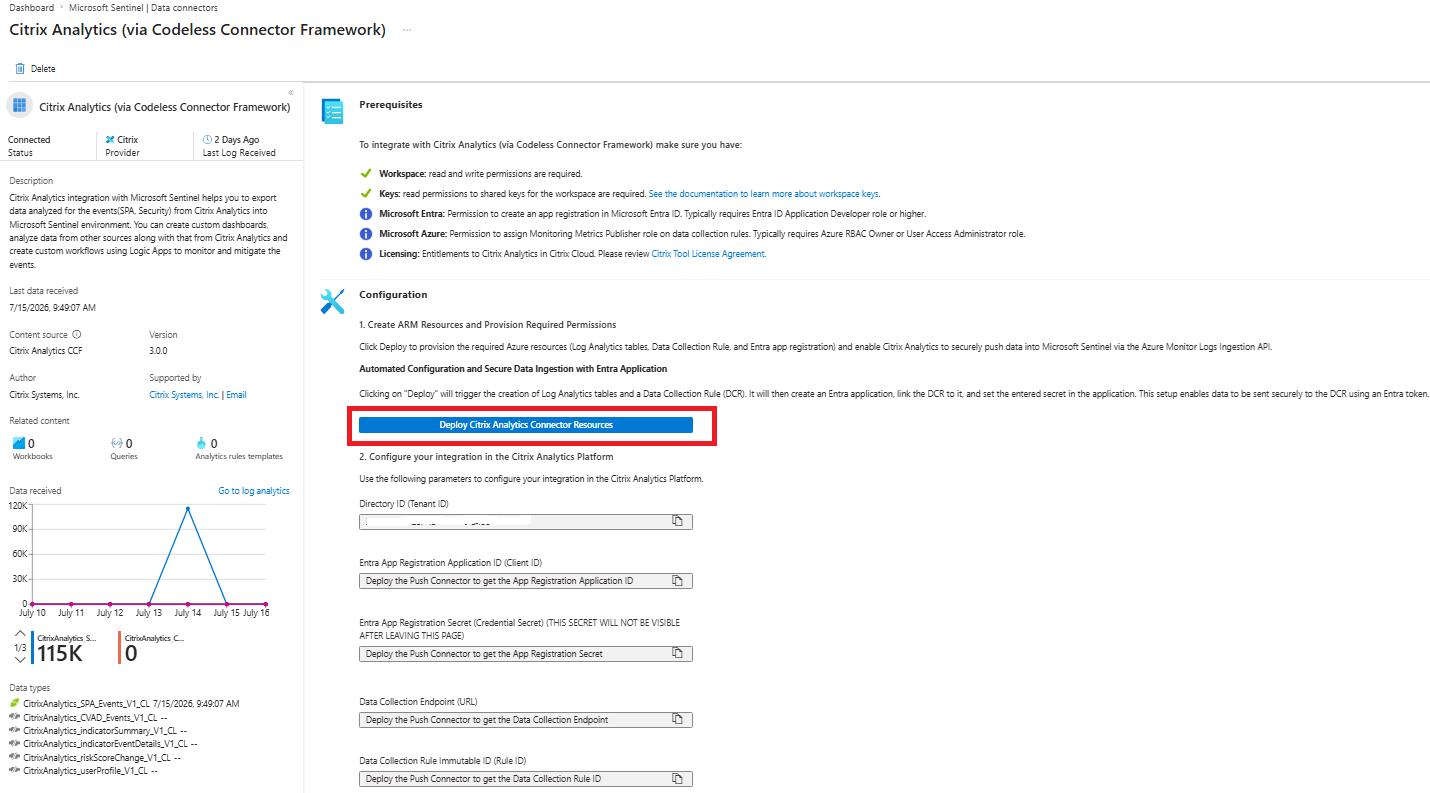This screenshot has height=793, width=1430.
Task: Click the last data received timestamp
Action: click(x=52, y=308)
